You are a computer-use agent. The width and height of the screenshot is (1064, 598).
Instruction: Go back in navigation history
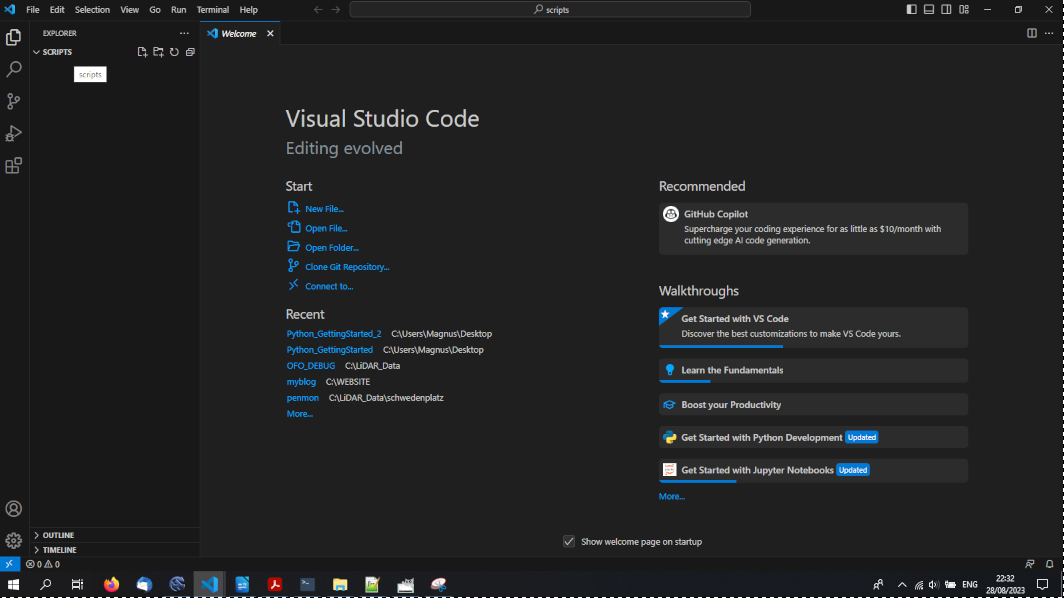coord(318,10)
